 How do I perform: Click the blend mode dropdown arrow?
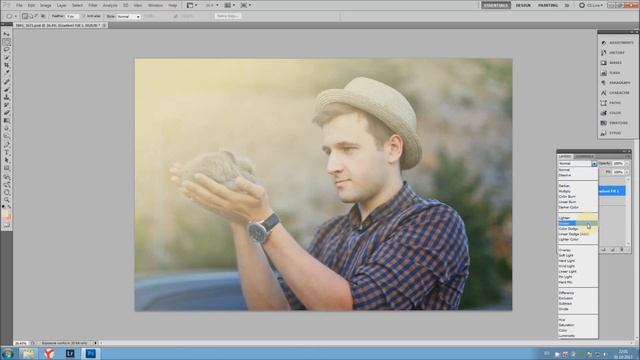[x=594, y=164]
